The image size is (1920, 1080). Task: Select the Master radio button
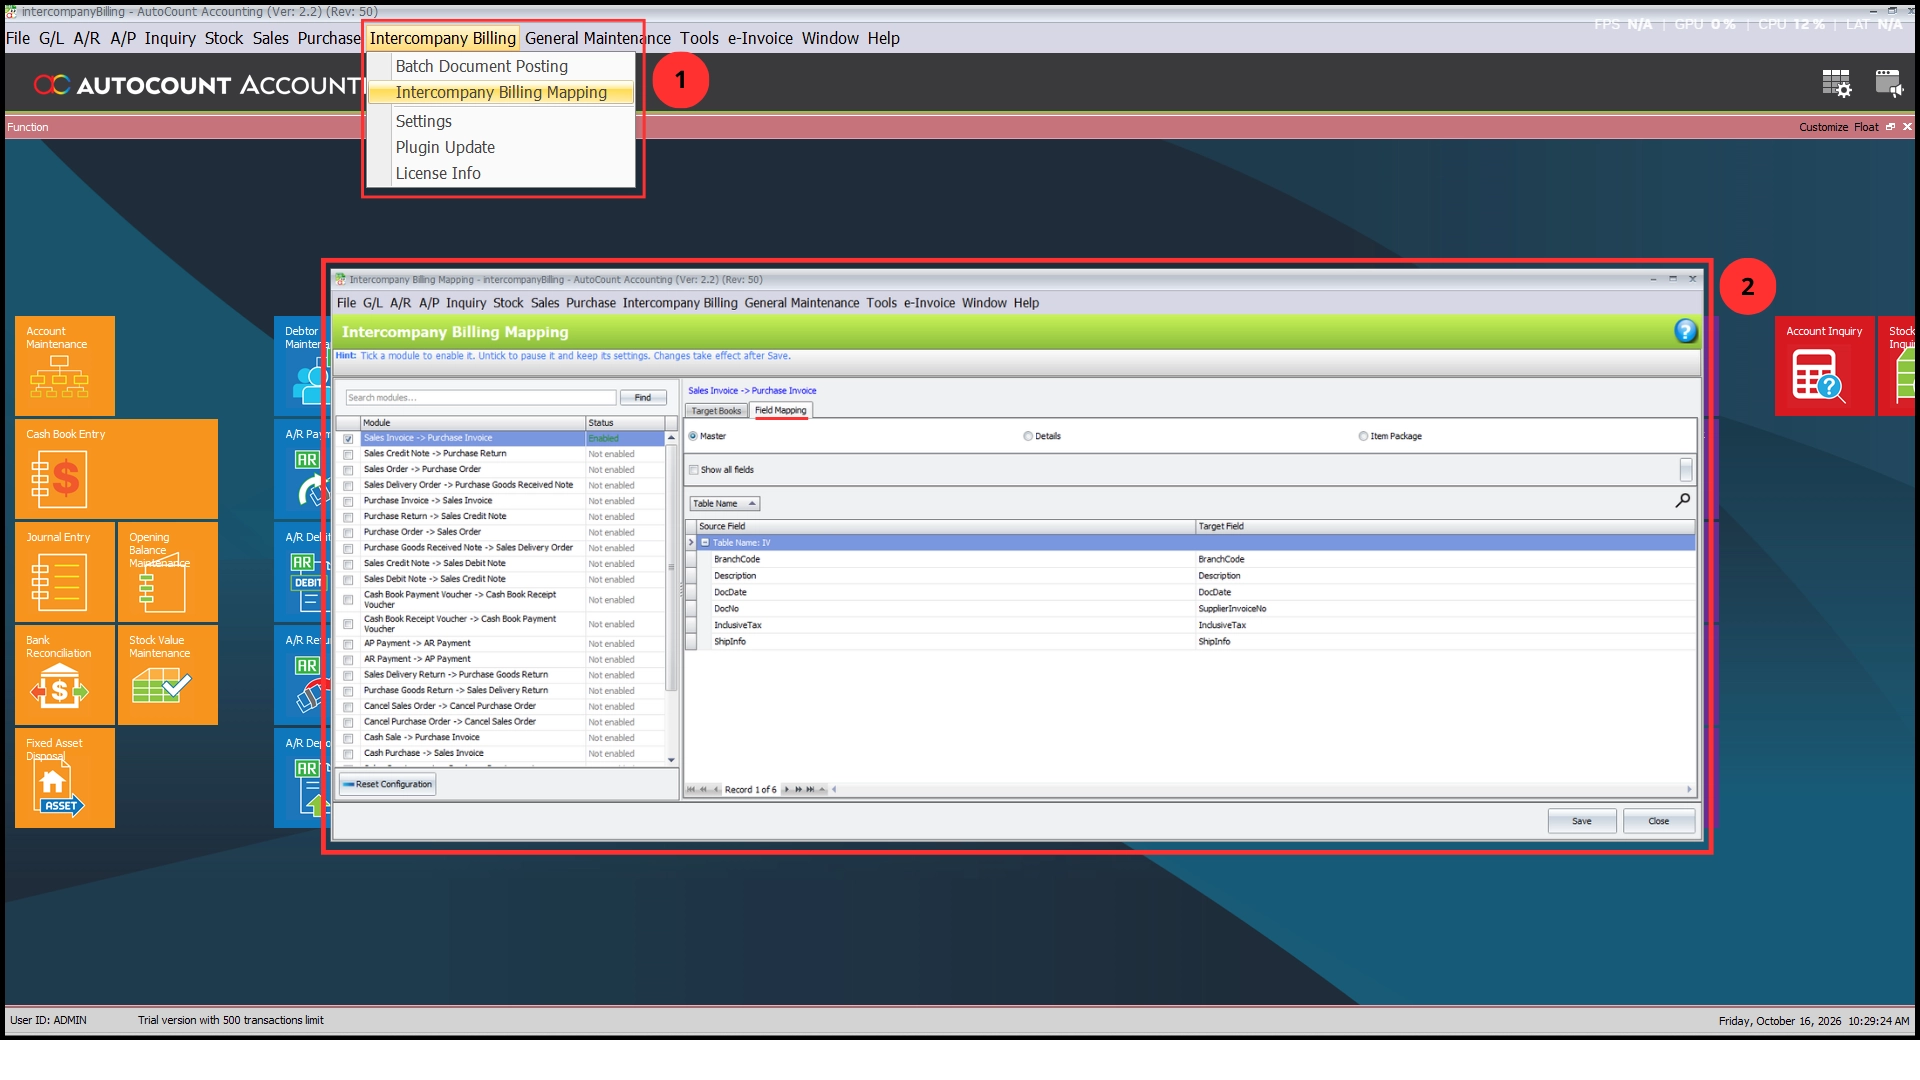click(x=693, y=436)
